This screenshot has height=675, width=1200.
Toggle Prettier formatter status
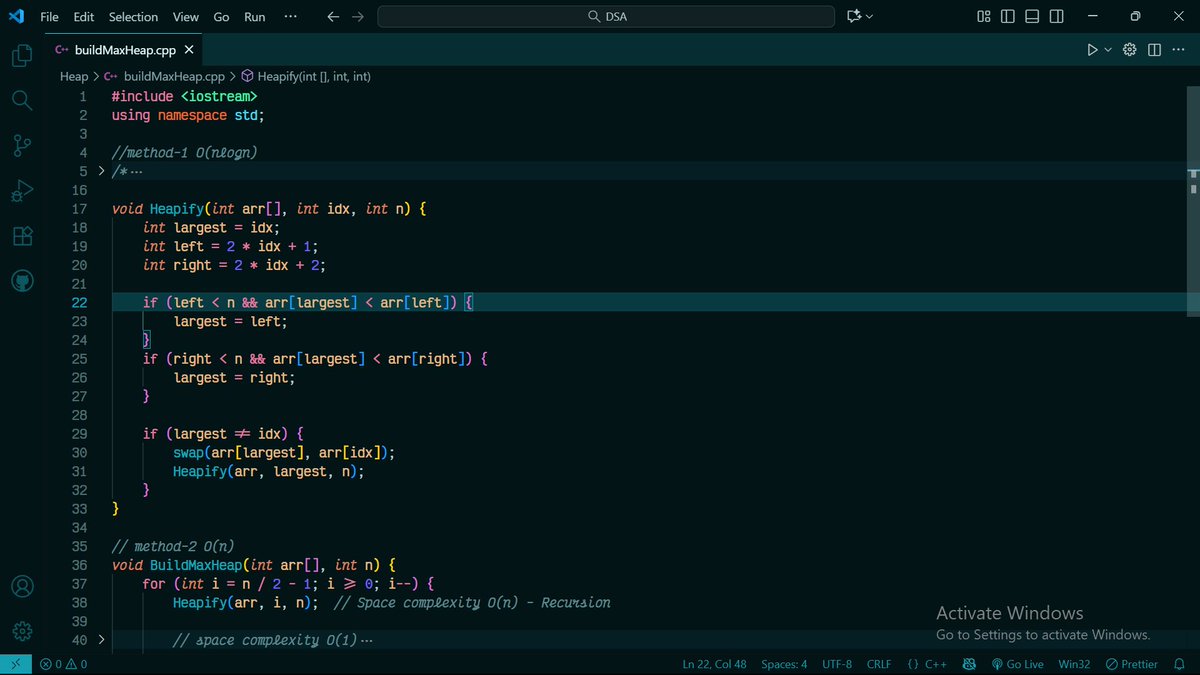click(x=1131, y=664)
